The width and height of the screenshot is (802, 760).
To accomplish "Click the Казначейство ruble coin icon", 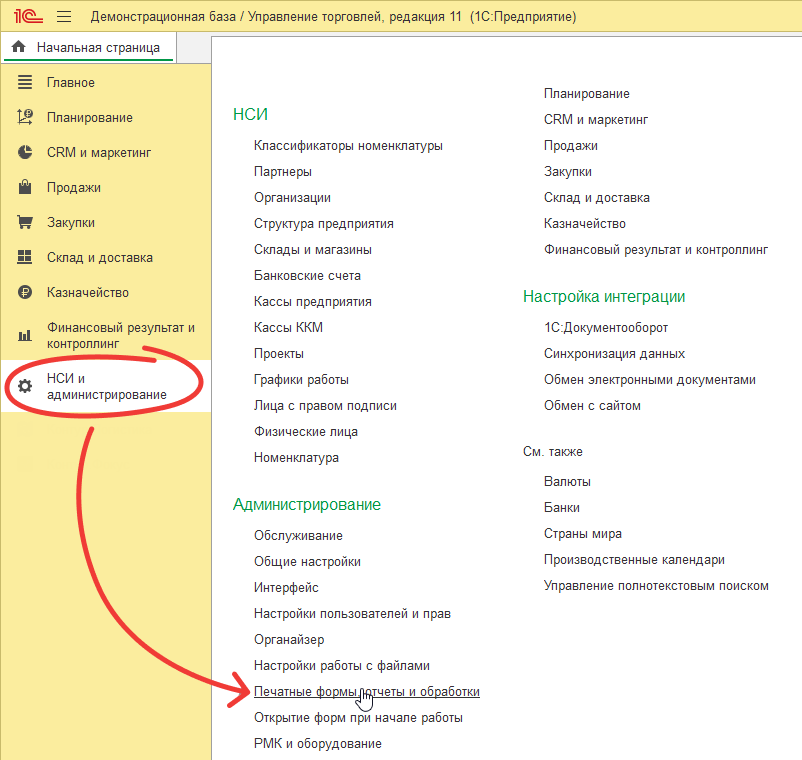I will click(25, 292).
